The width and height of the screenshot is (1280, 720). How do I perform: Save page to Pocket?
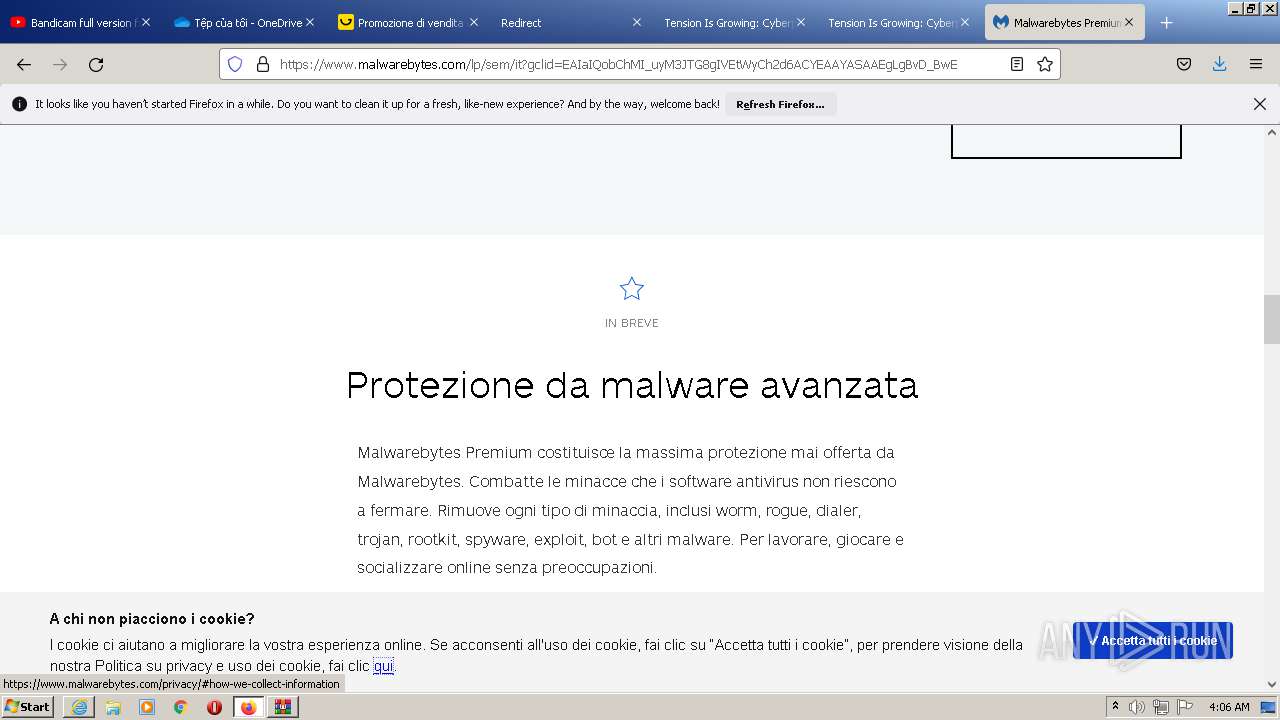[x=1184, y=64]
